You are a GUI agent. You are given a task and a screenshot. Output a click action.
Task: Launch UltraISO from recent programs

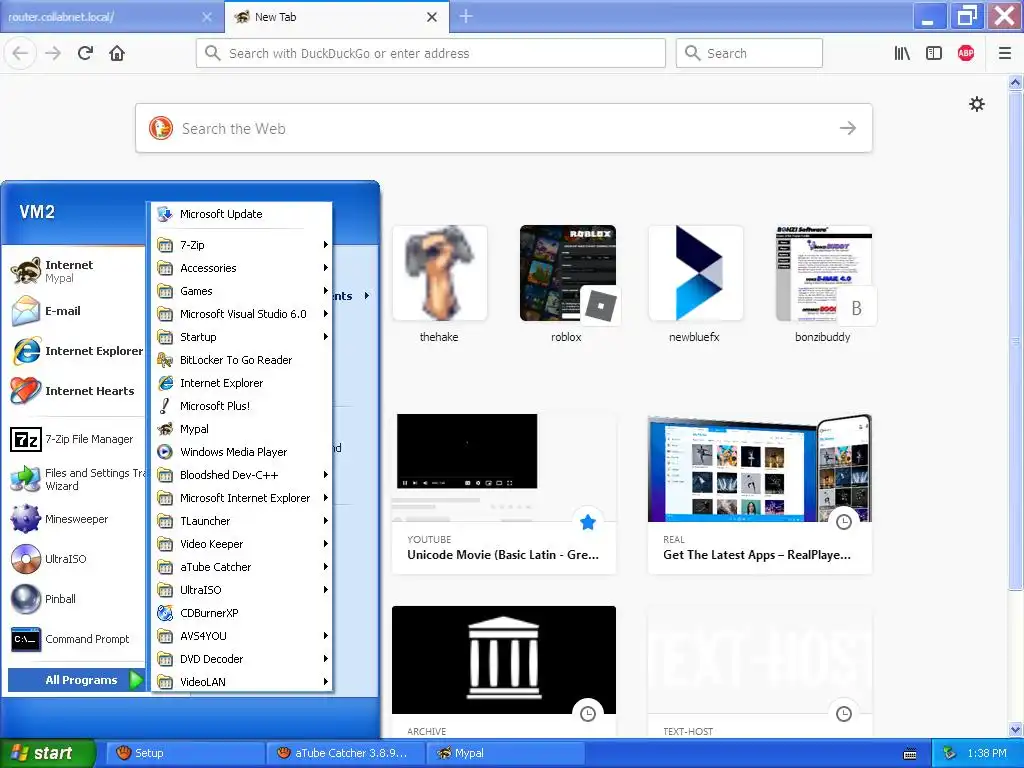tap(76, 559)
